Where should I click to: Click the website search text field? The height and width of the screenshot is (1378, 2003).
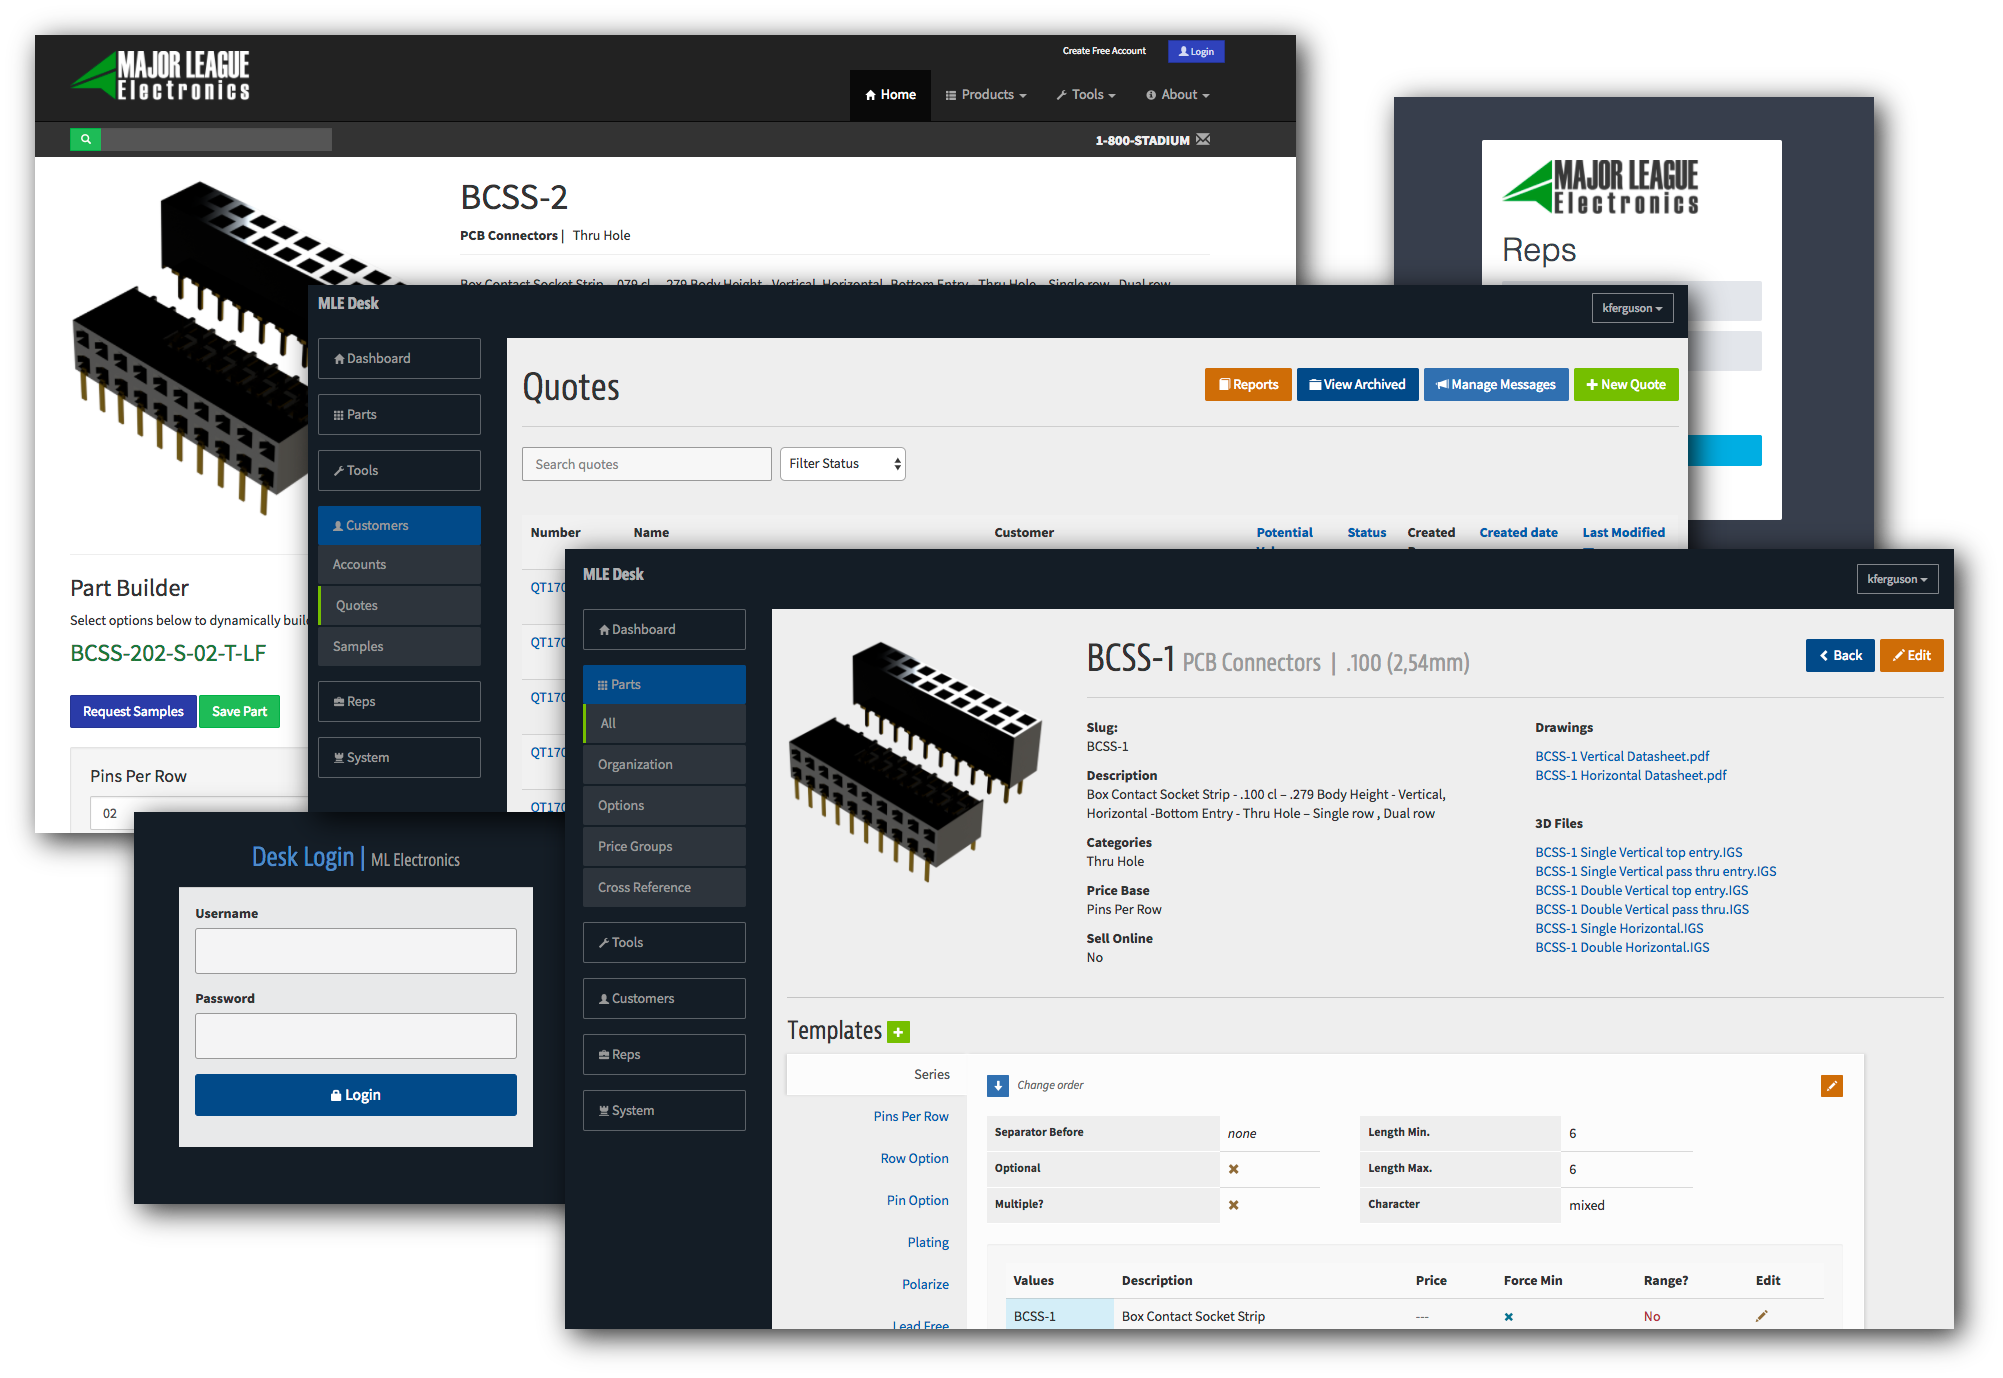tap(217, 139)
